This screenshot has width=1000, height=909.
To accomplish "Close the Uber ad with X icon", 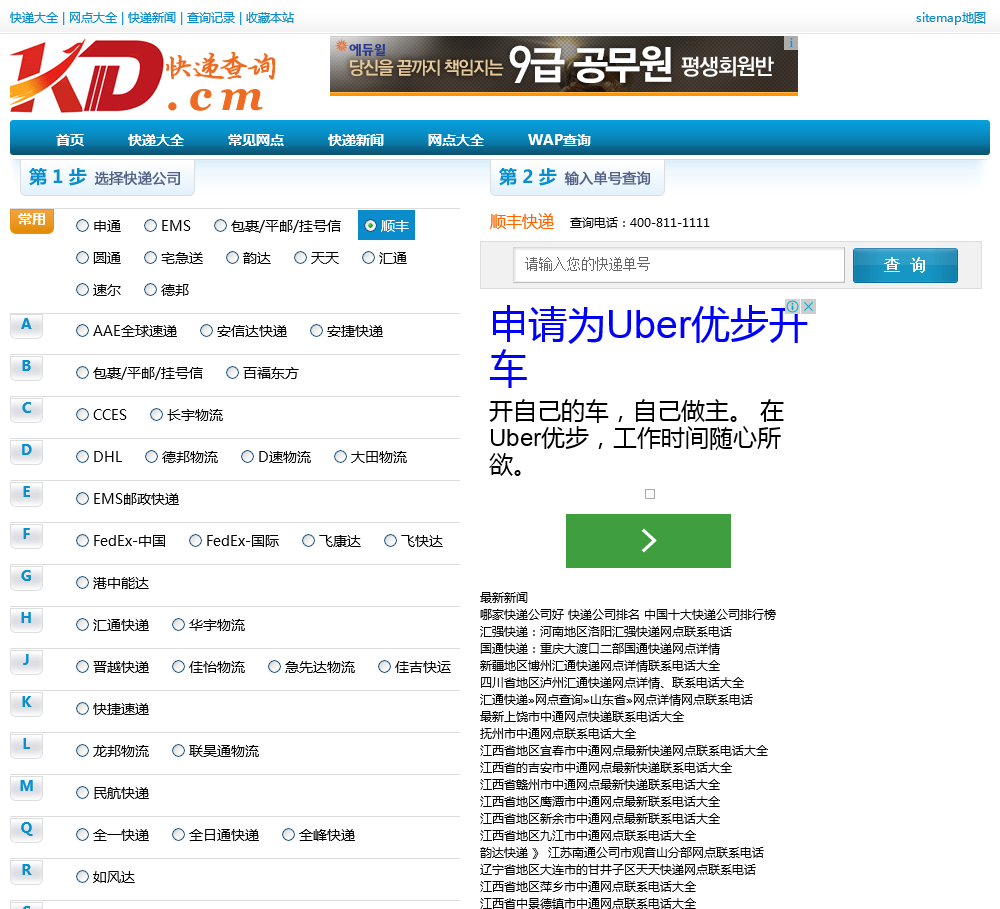I will pos(808,306).
